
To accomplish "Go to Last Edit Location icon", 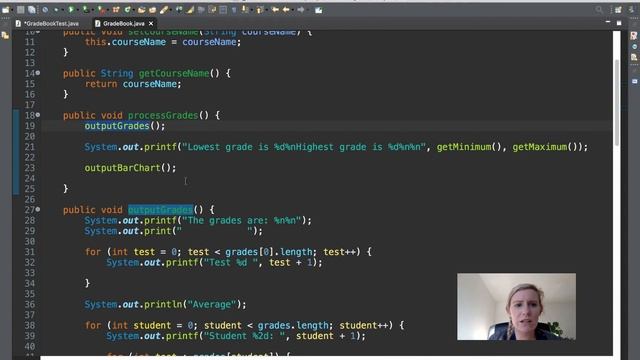I will 275,10.
